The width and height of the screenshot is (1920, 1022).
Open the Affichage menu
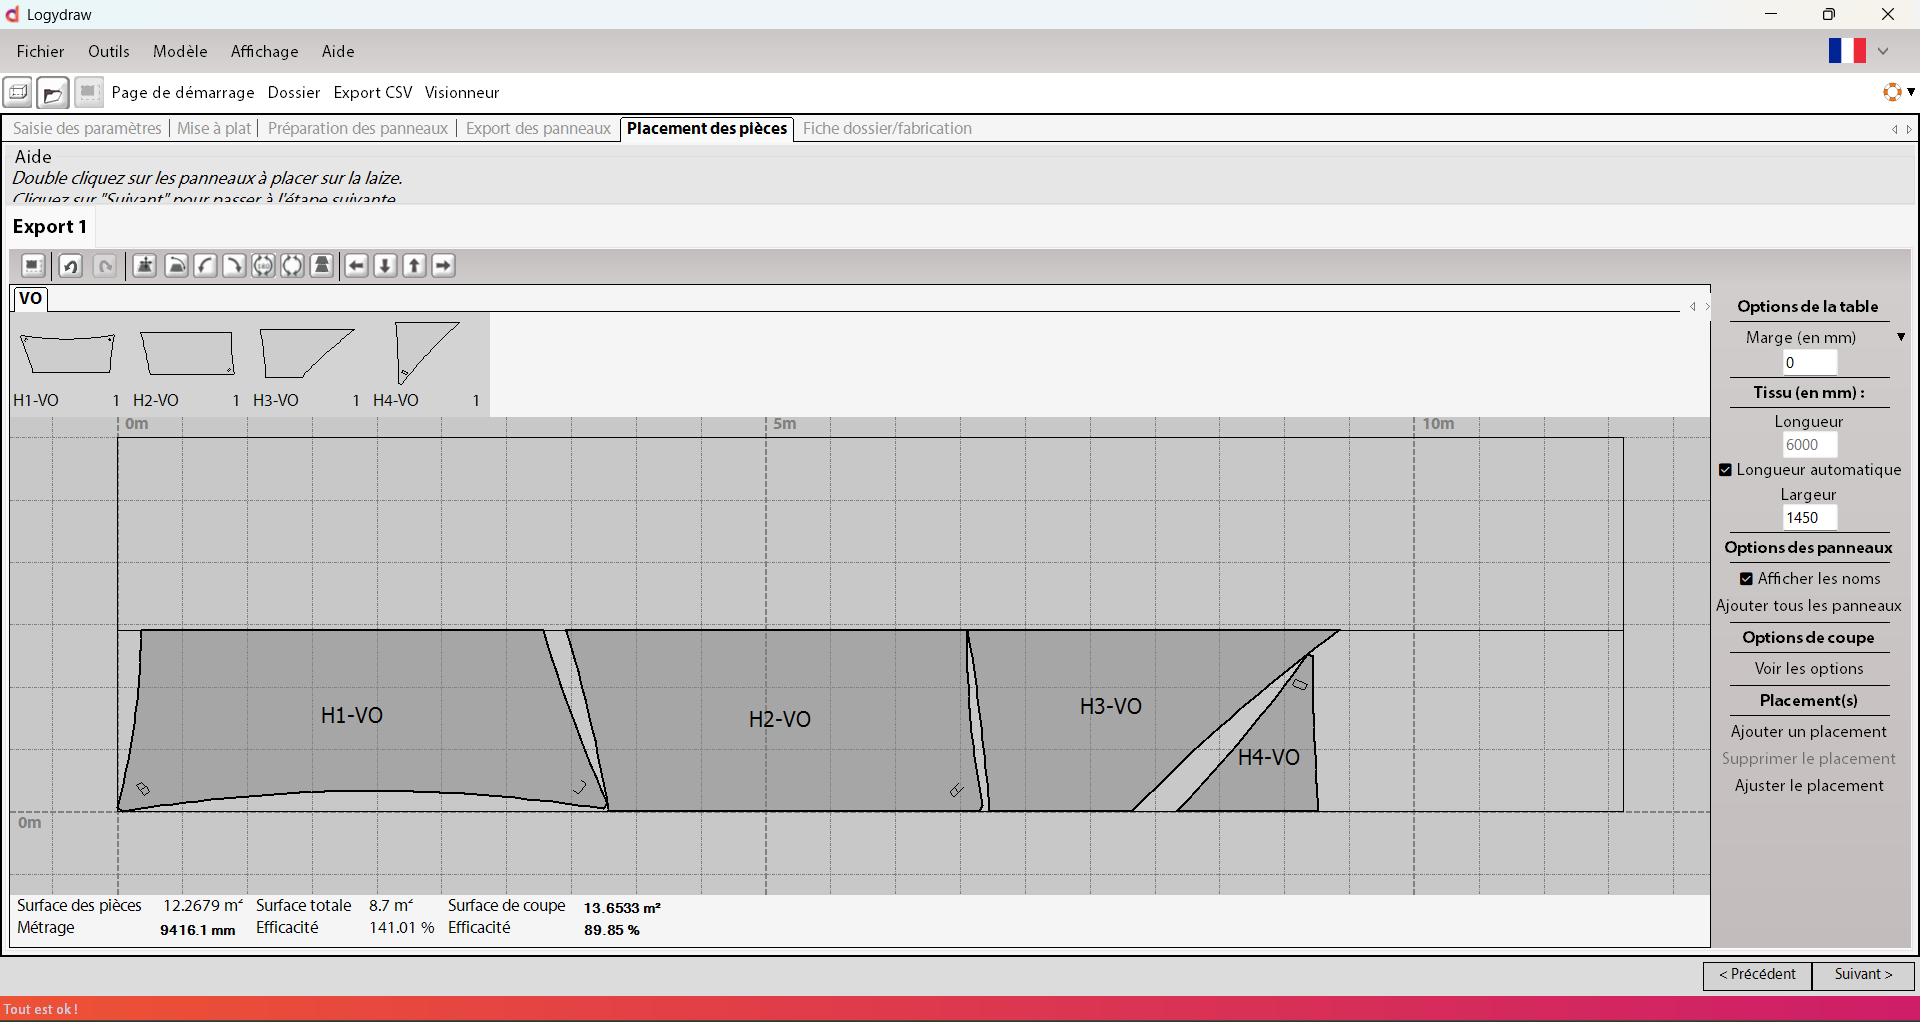coord(265,51)
